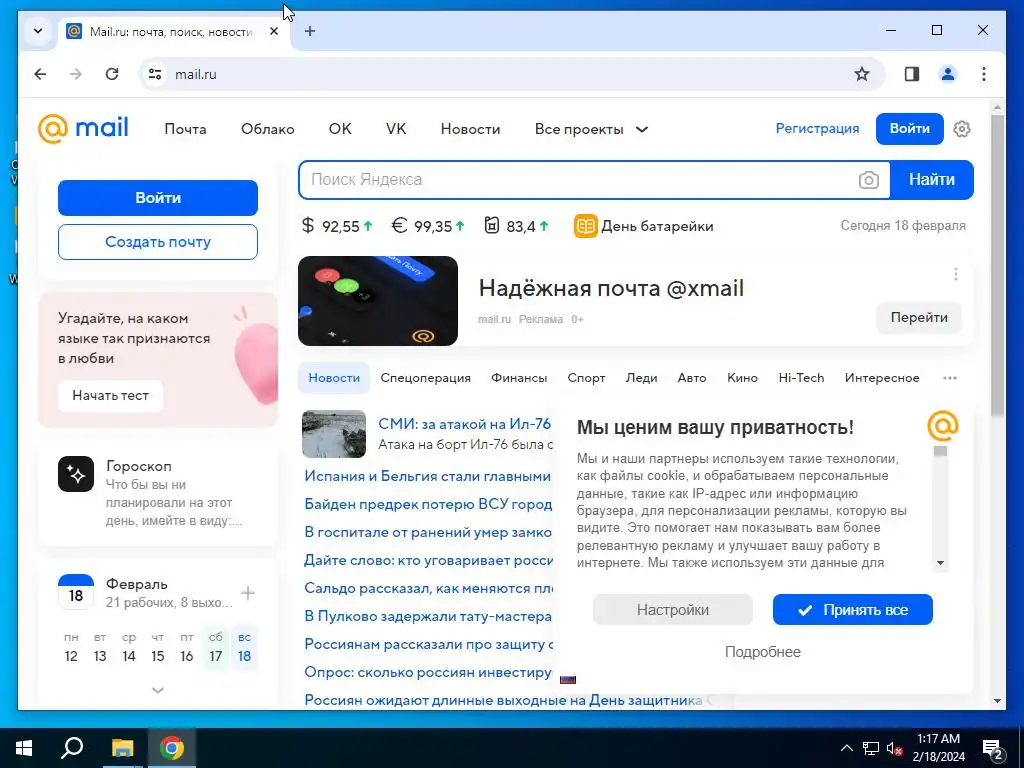Viewport: 1024px width, 768px height.
Task: Click the Mail.ru @ logo
Action: click(x=83, y=129)
